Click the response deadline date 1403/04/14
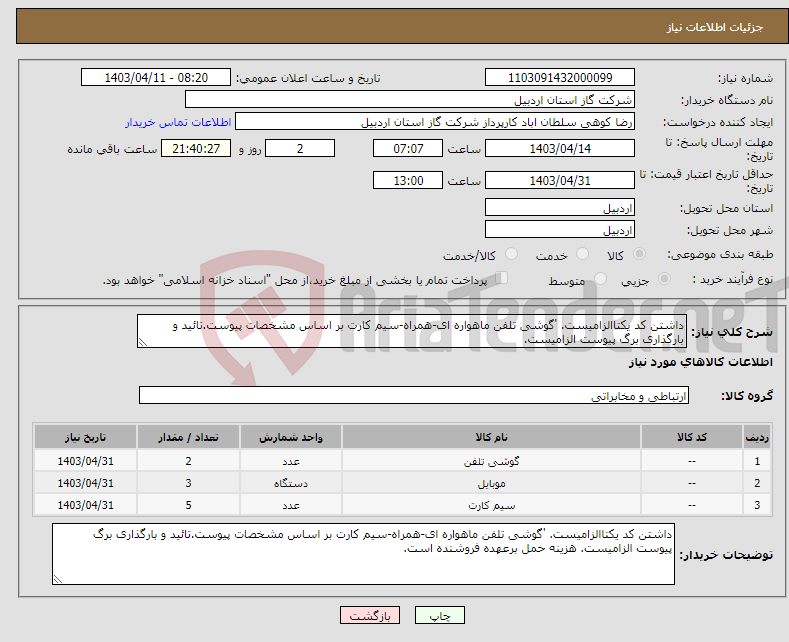 (560, 148)
